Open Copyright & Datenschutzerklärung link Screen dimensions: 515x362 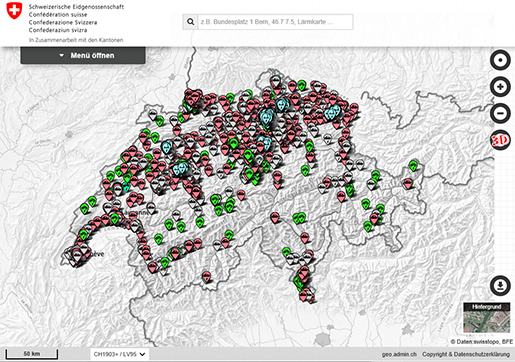tap(466, 354)
